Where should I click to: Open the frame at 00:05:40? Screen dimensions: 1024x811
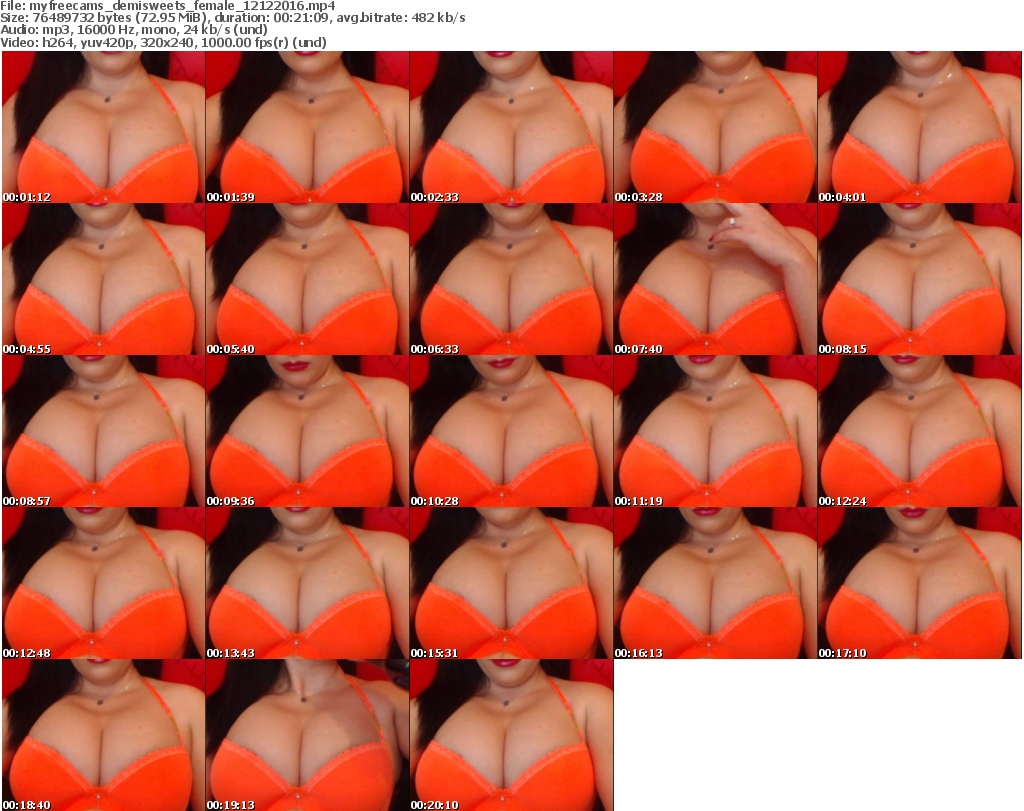coord(307,279)
